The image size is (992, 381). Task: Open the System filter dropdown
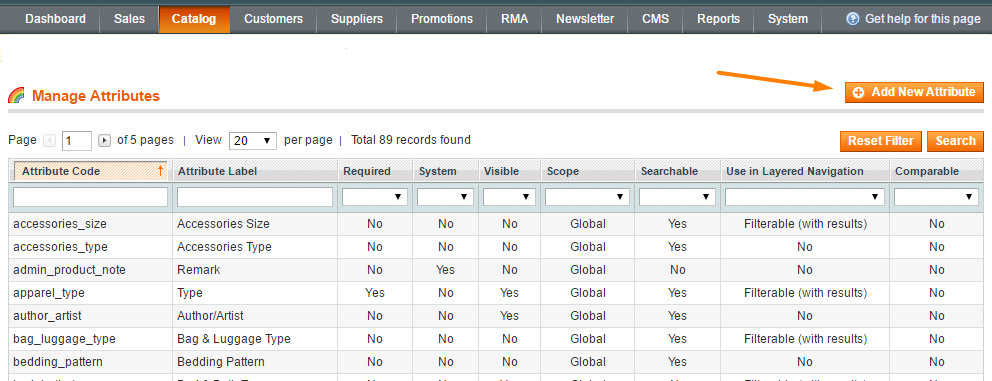(x=445, y=197)
